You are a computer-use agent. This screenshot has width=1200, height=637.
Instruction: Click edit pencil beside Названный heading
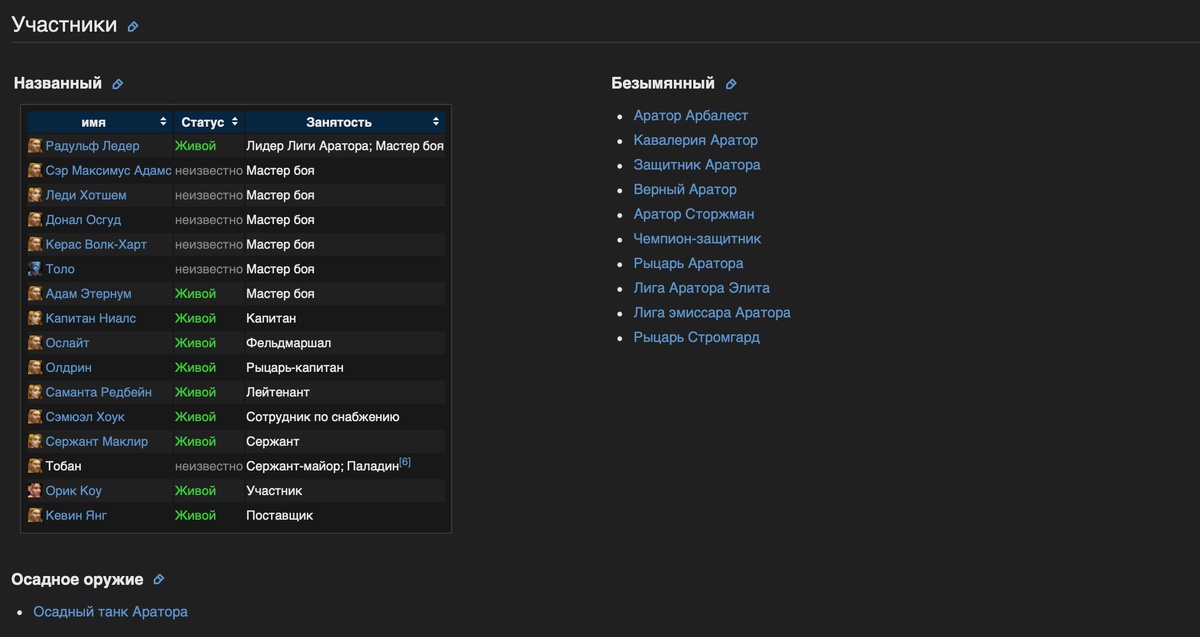coord(117,85)
